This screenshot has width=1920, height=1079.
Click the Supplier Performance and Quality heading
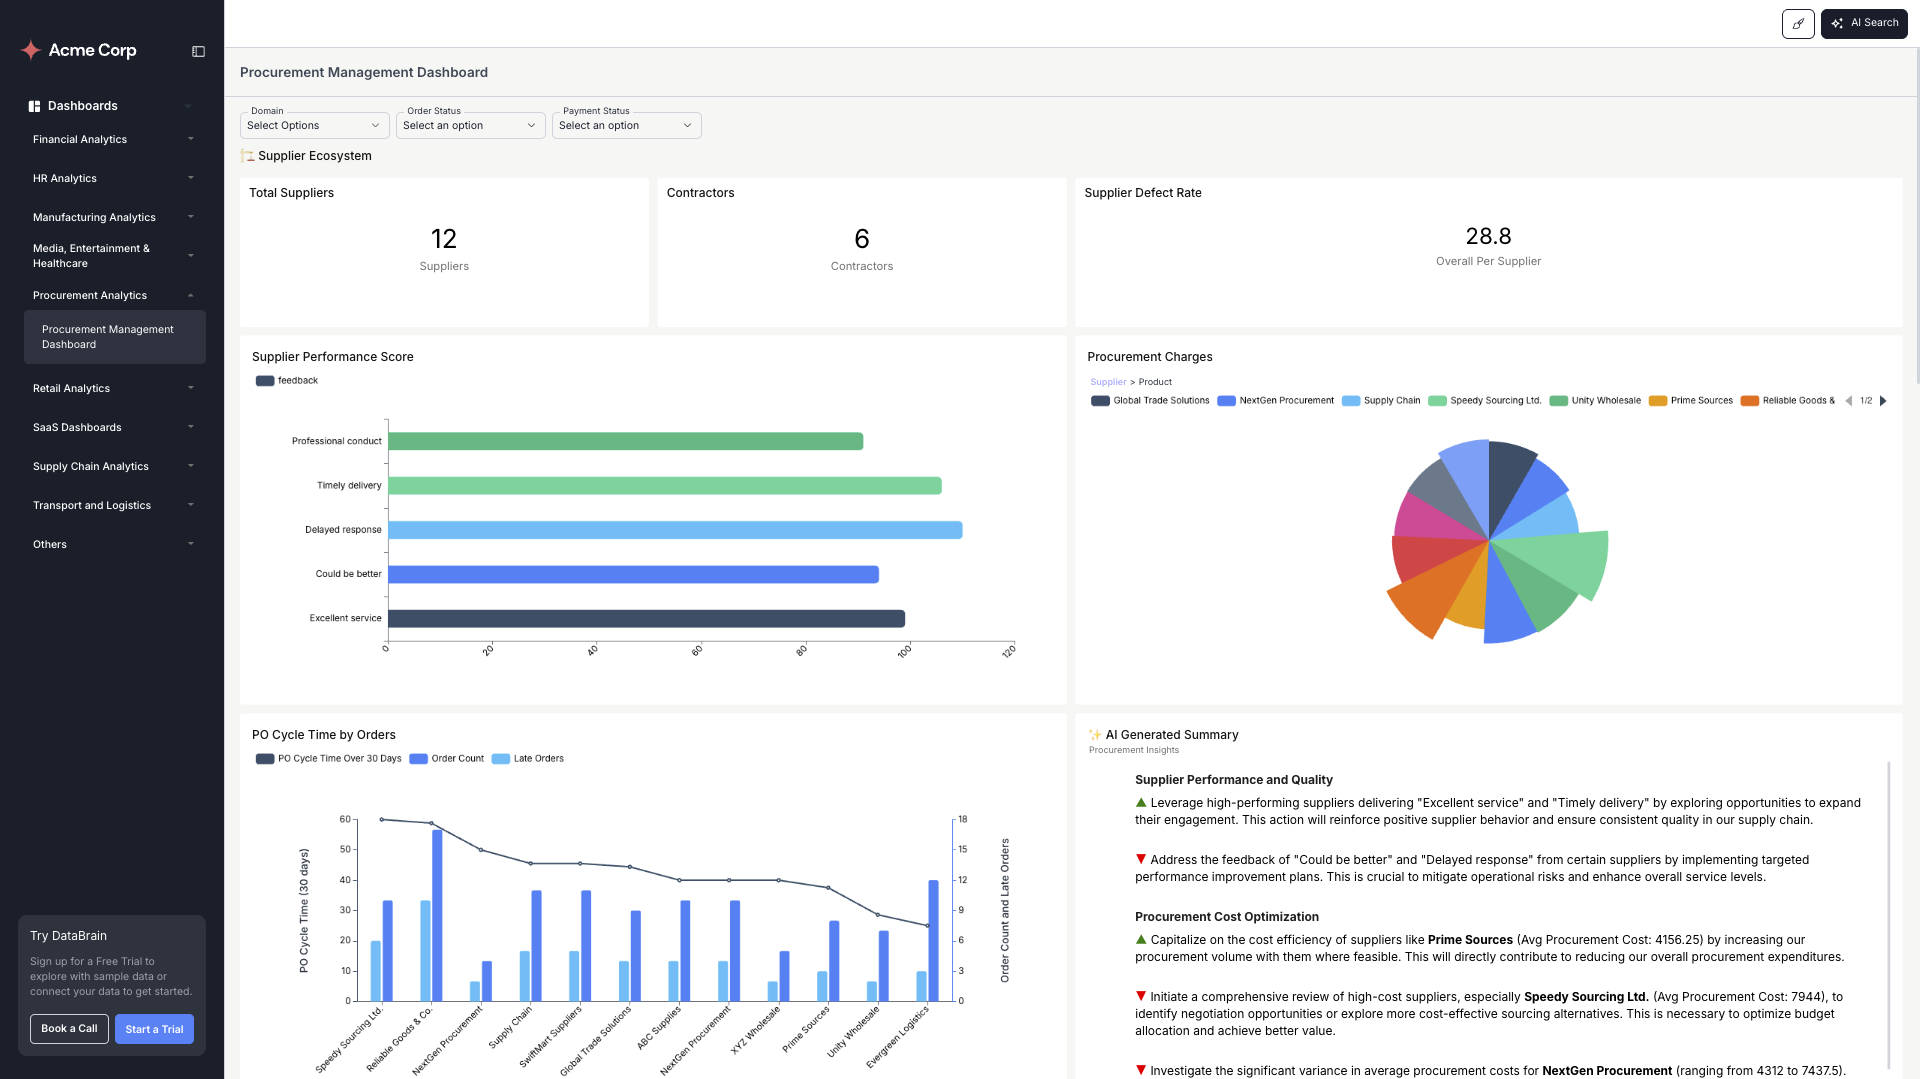pyautogui.click(x=1233, y=780)
